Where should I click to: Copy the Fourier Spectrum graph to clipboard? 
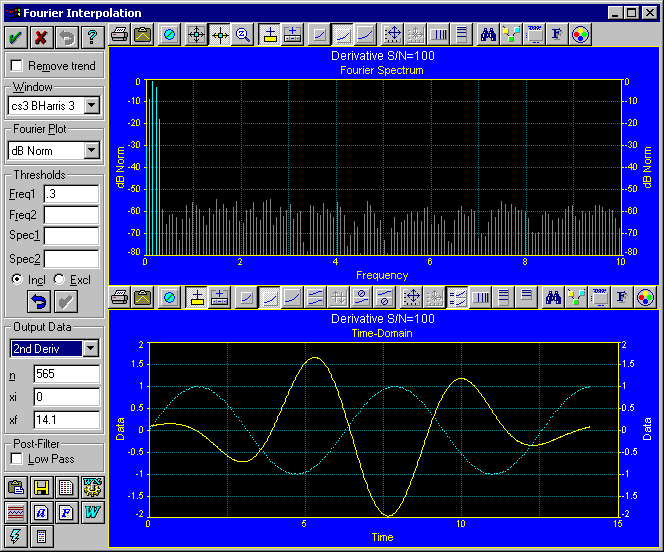[143, 34]
